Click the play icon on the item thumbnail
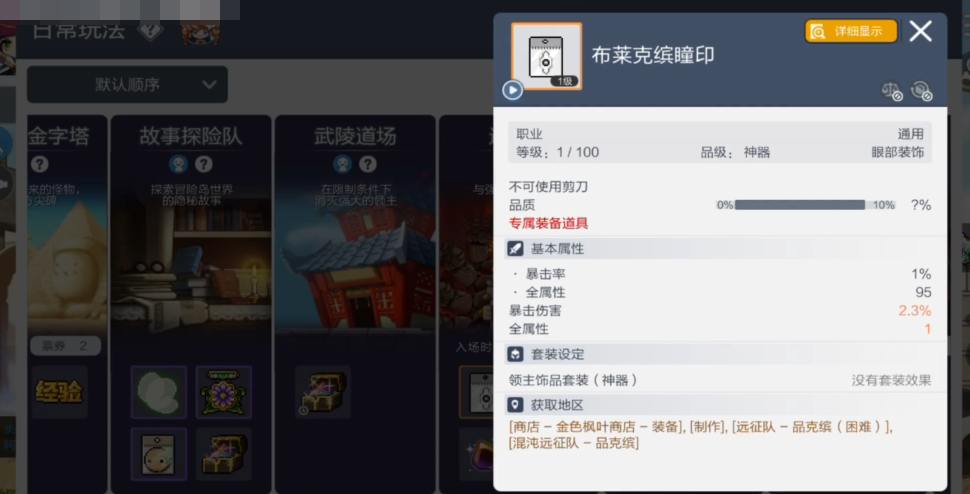The image size is (970, 494). click(x=512, y=90)
